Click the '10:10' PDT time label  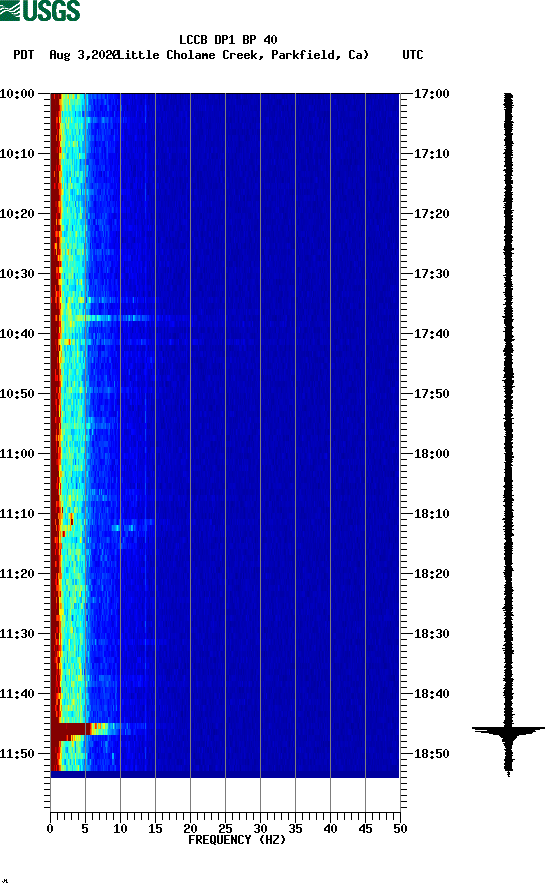(x=18, y=154)
